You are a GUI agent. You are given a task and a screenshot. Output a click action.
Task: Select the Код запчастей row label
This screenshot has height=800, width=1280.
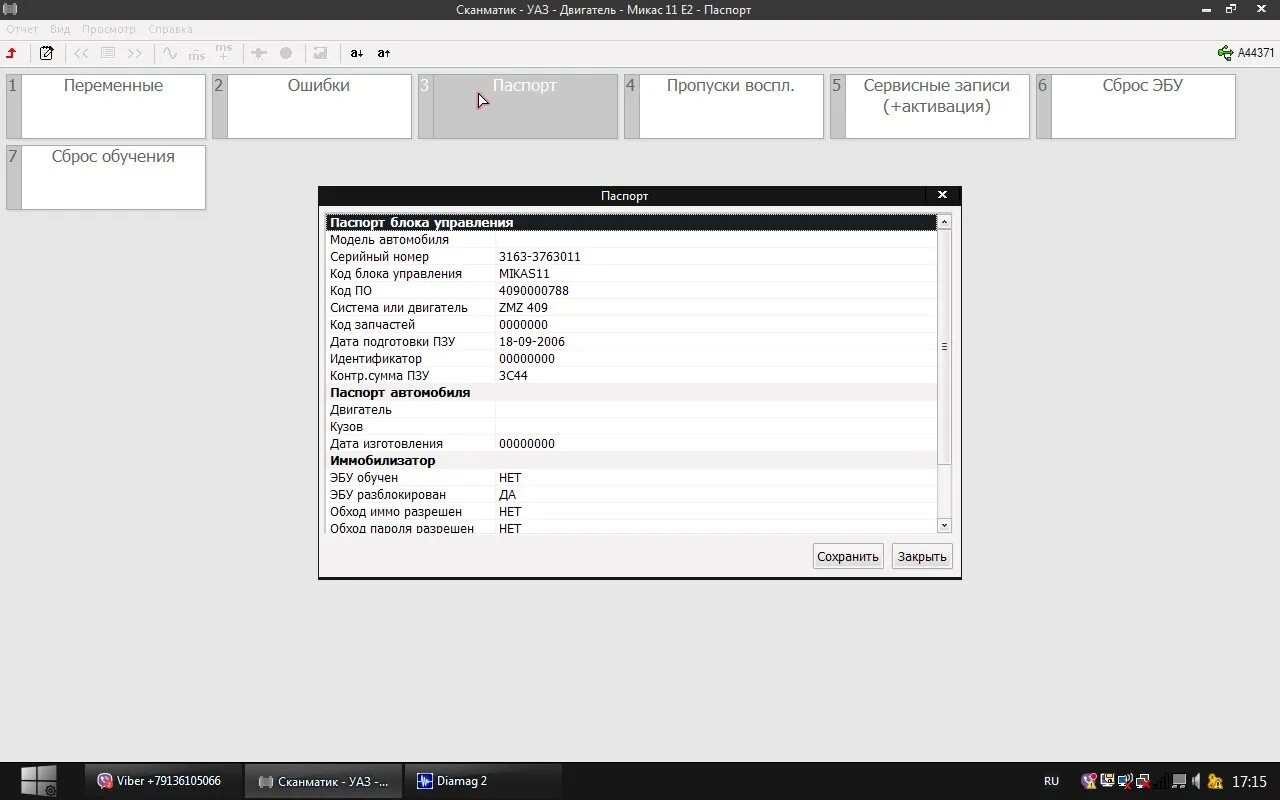pos(372,325)
